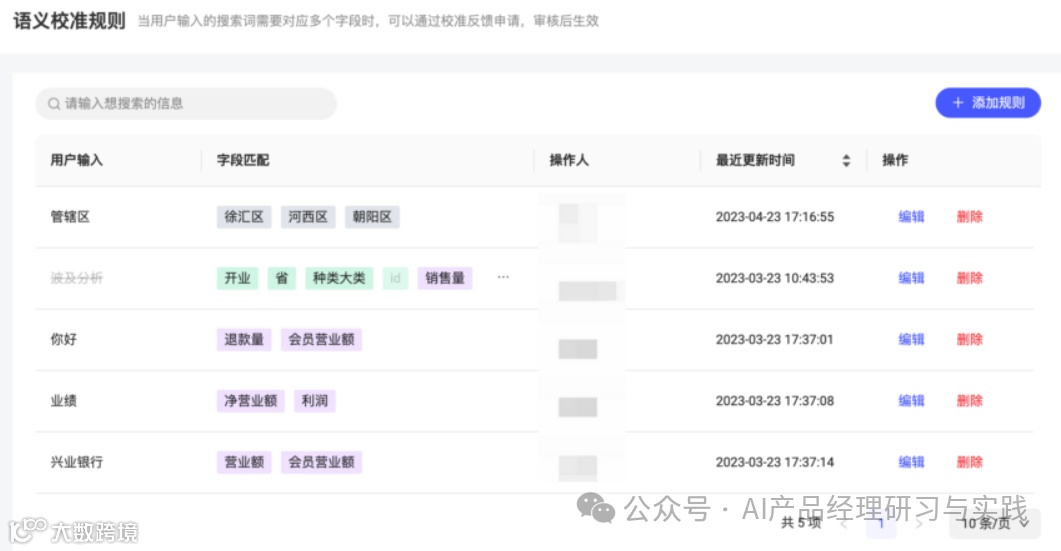Select the 业绩 user input cell

click(64, 401)
